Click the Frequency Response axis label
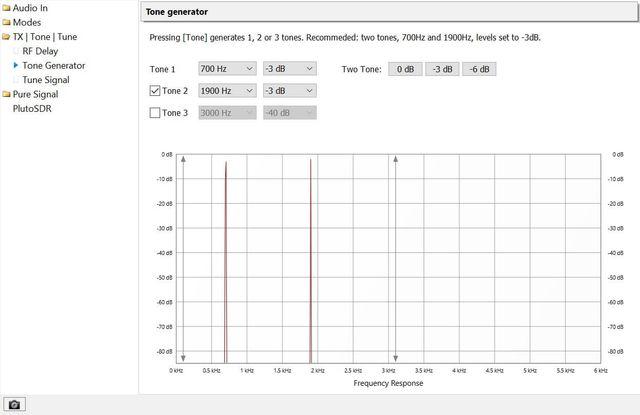Viewport: 640px width, 415px height. pos(388,383)
